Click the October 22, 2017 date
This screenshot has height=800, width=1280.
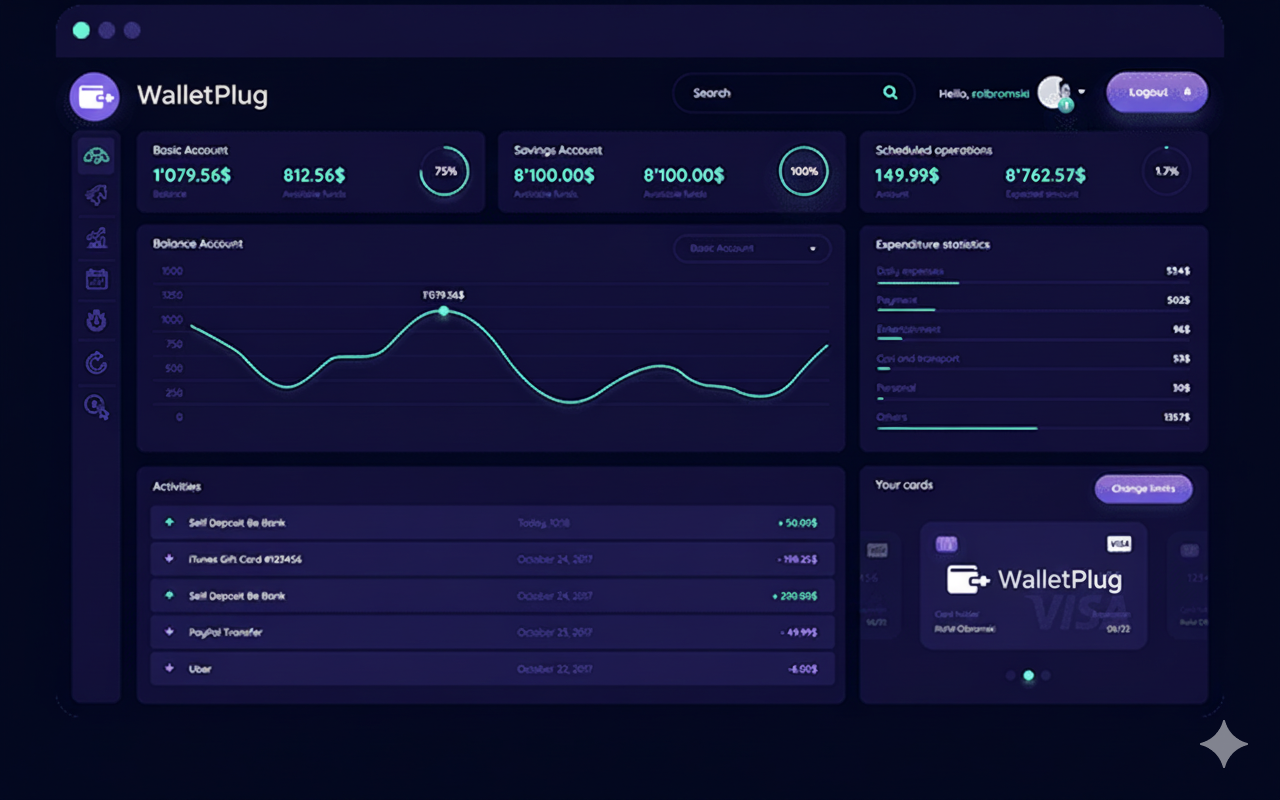tap(555, 669)
